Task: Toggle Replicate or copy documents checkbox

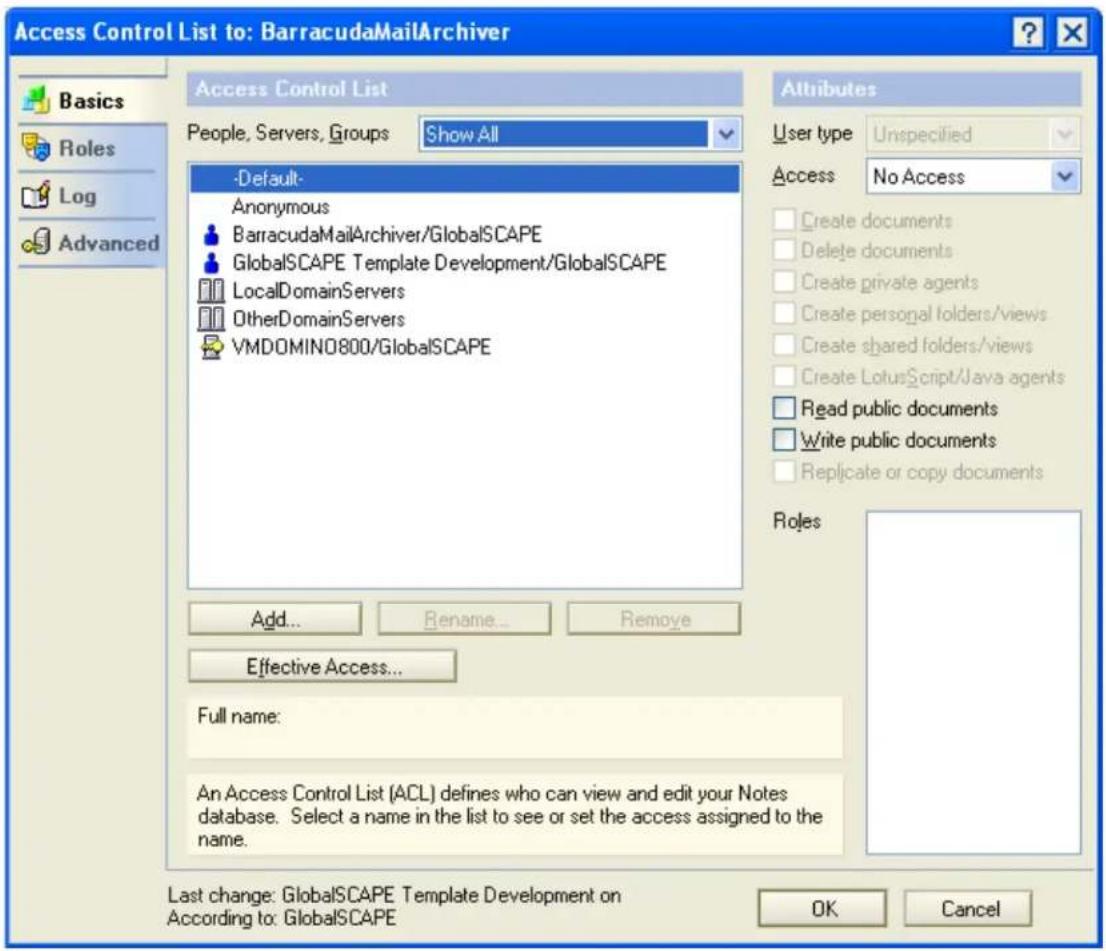Action: click(784, 471)
